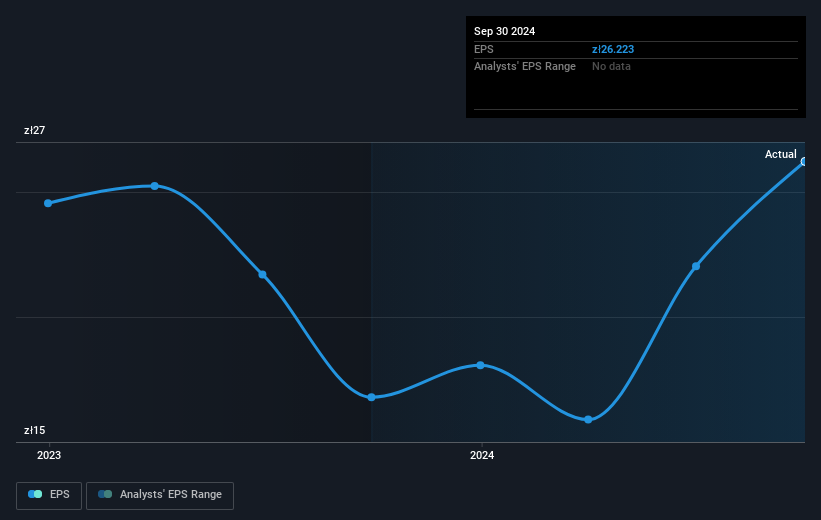
Task: Select the EPS point before the Actual marker
Action: click(x=696, y=267)
